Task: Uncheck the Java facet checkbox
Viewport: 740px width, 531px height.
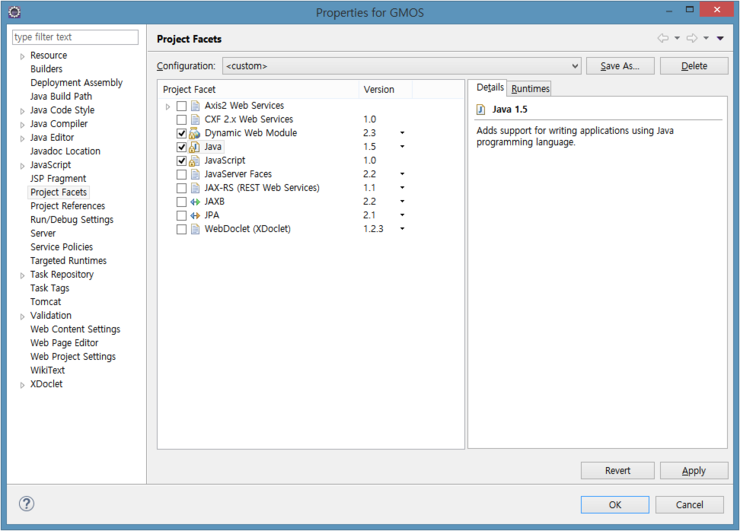Action: tap(181, 147)
